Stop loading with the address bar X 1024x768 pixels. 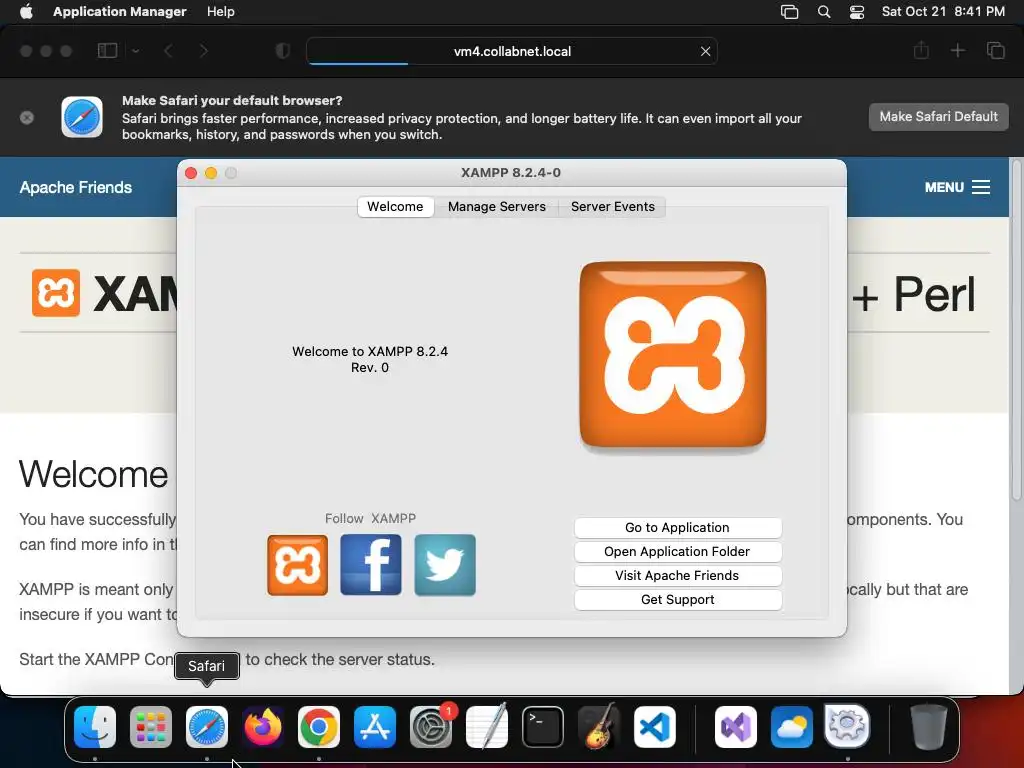point(705,52)
